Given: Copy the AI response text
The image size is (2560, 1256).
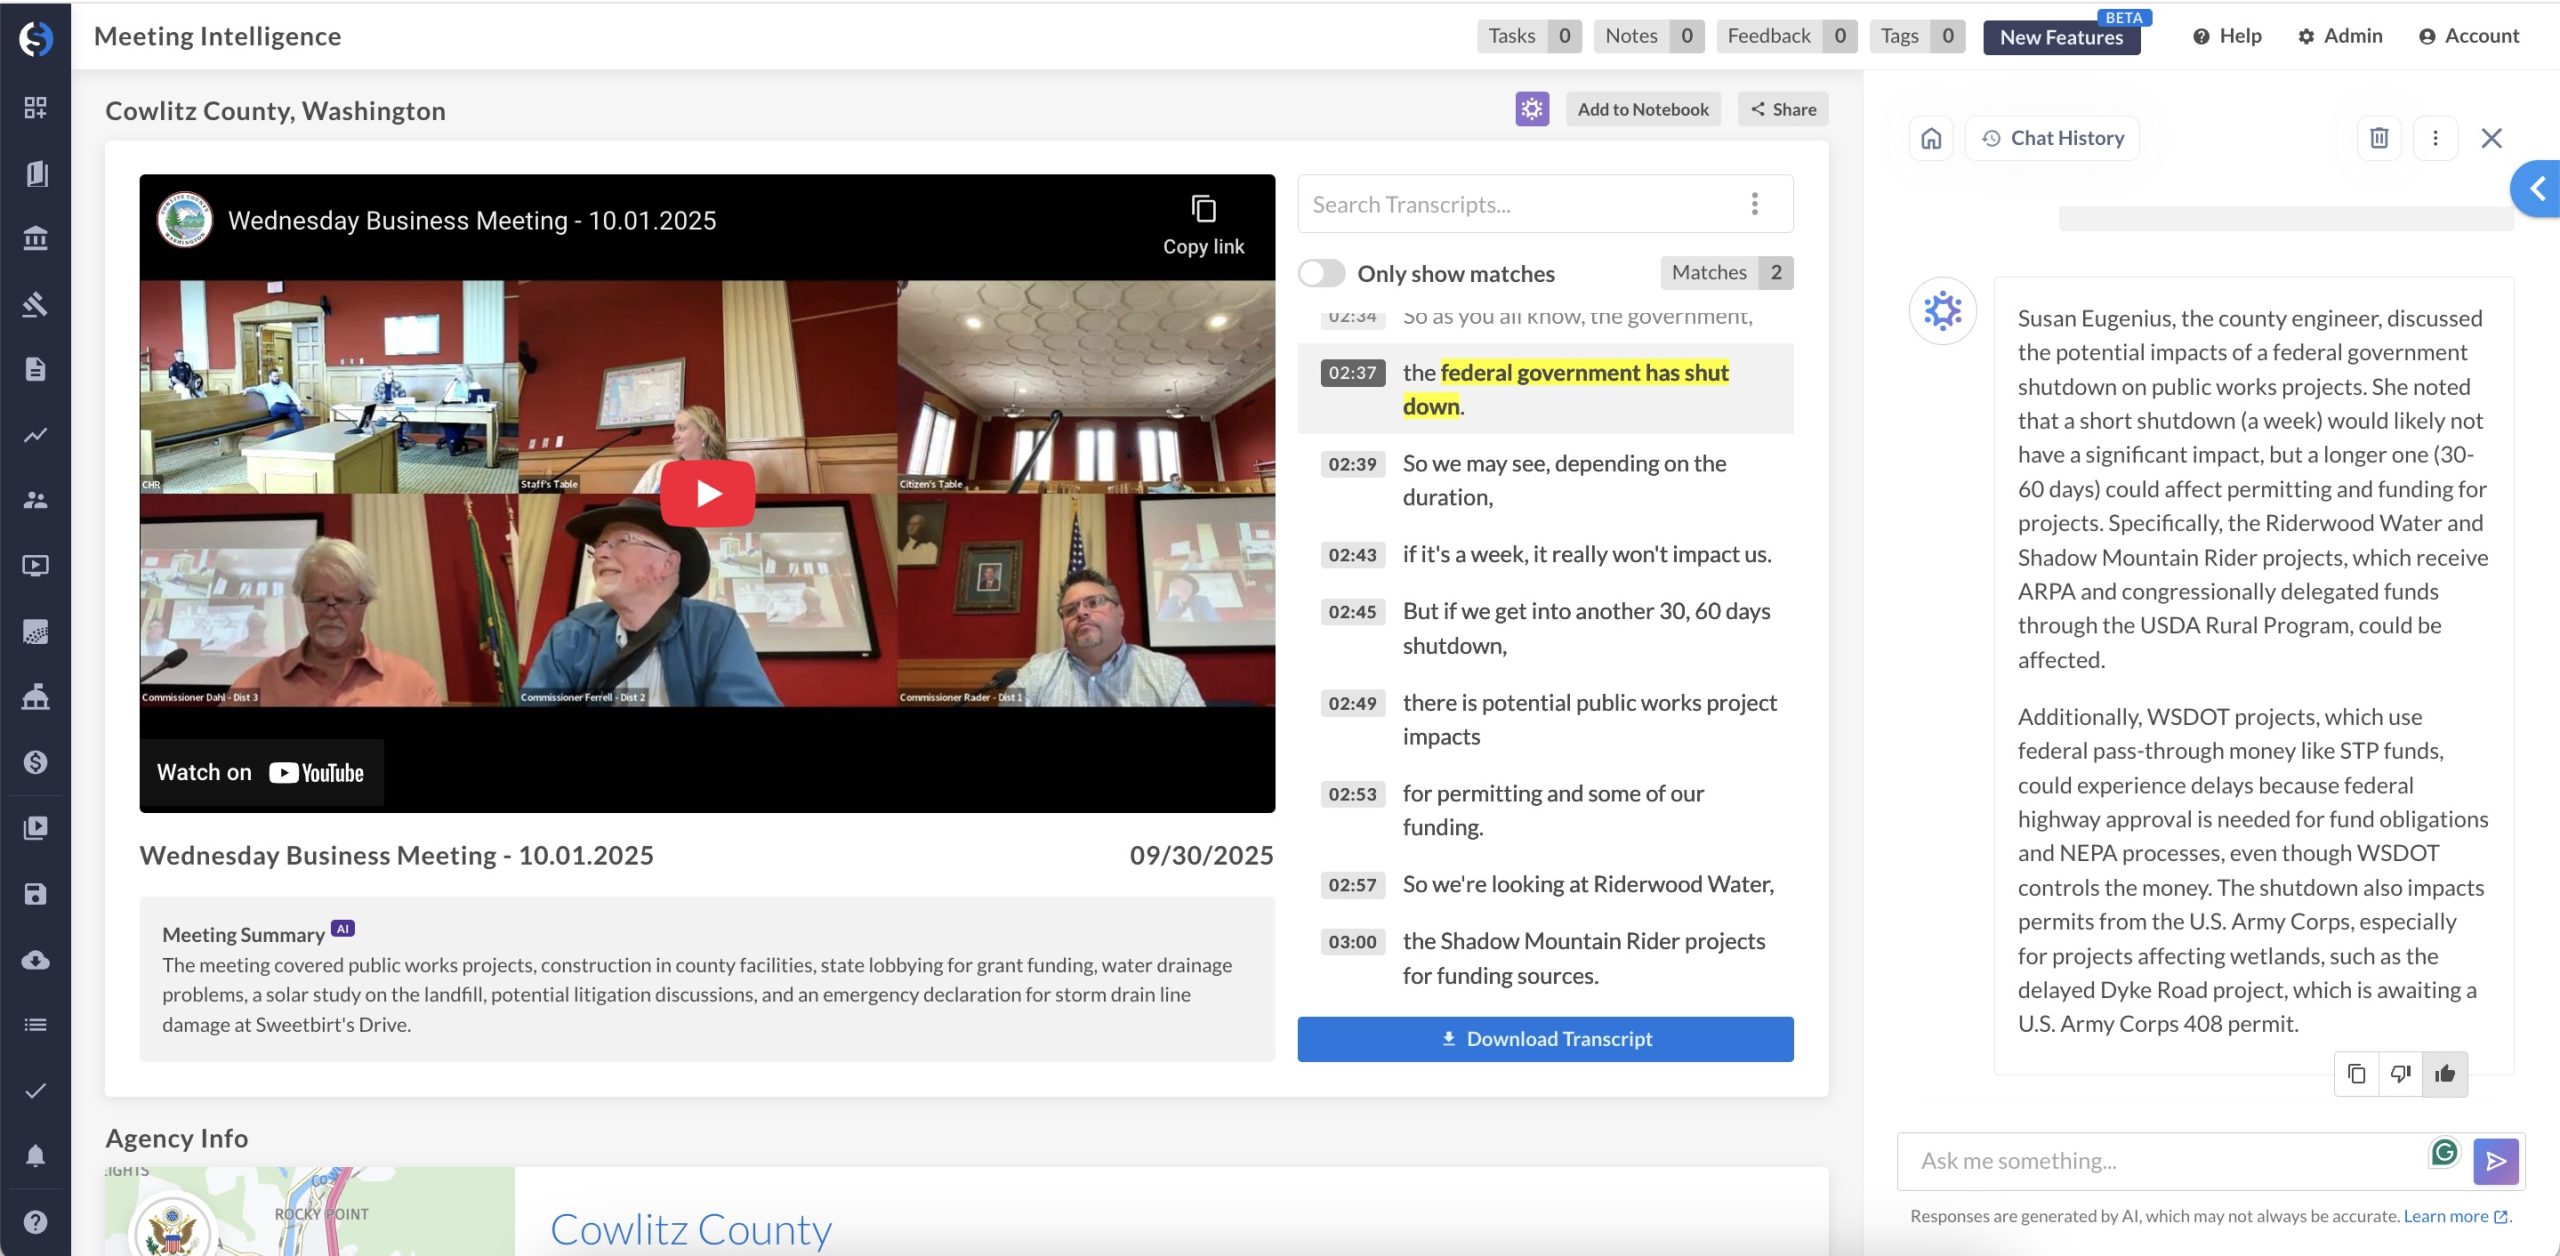Looking at the screenshot, I should tap(2356, 1074).
